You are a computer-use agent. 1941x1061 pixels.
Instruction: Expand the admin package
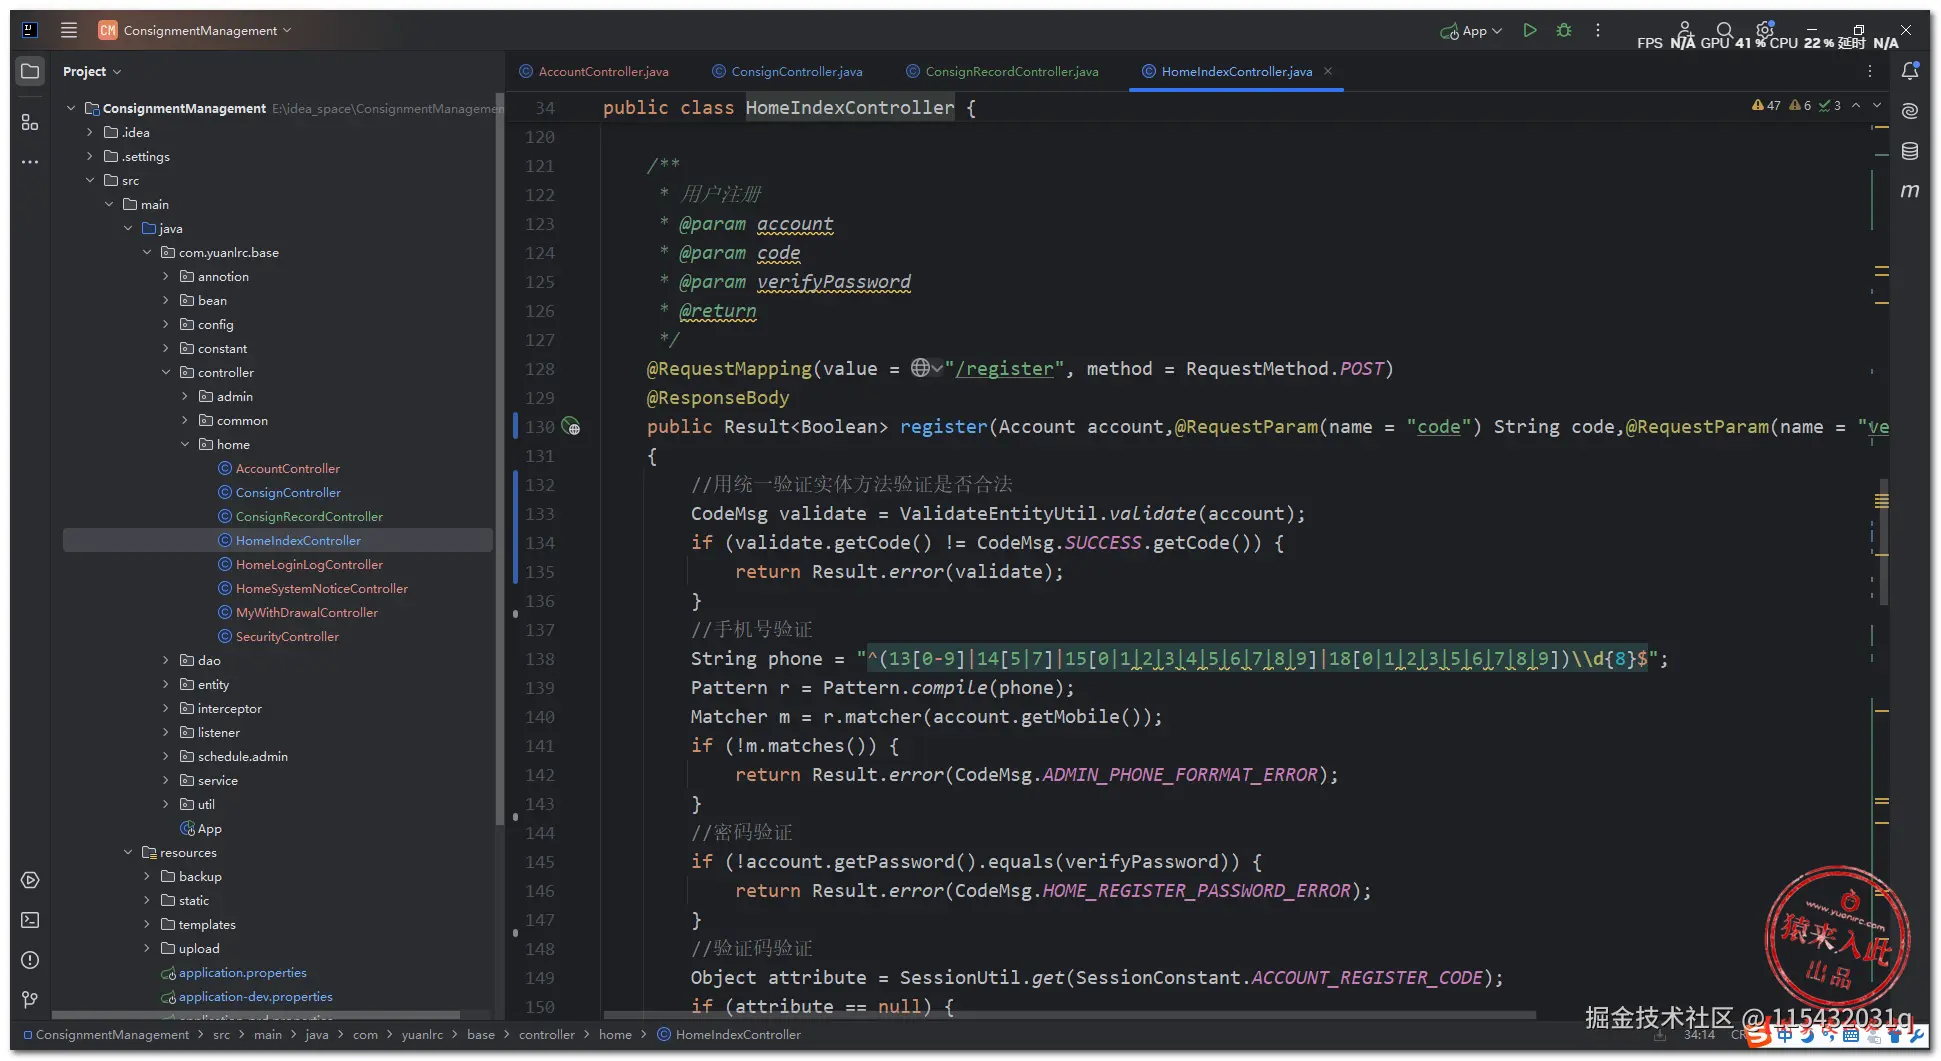185,396
